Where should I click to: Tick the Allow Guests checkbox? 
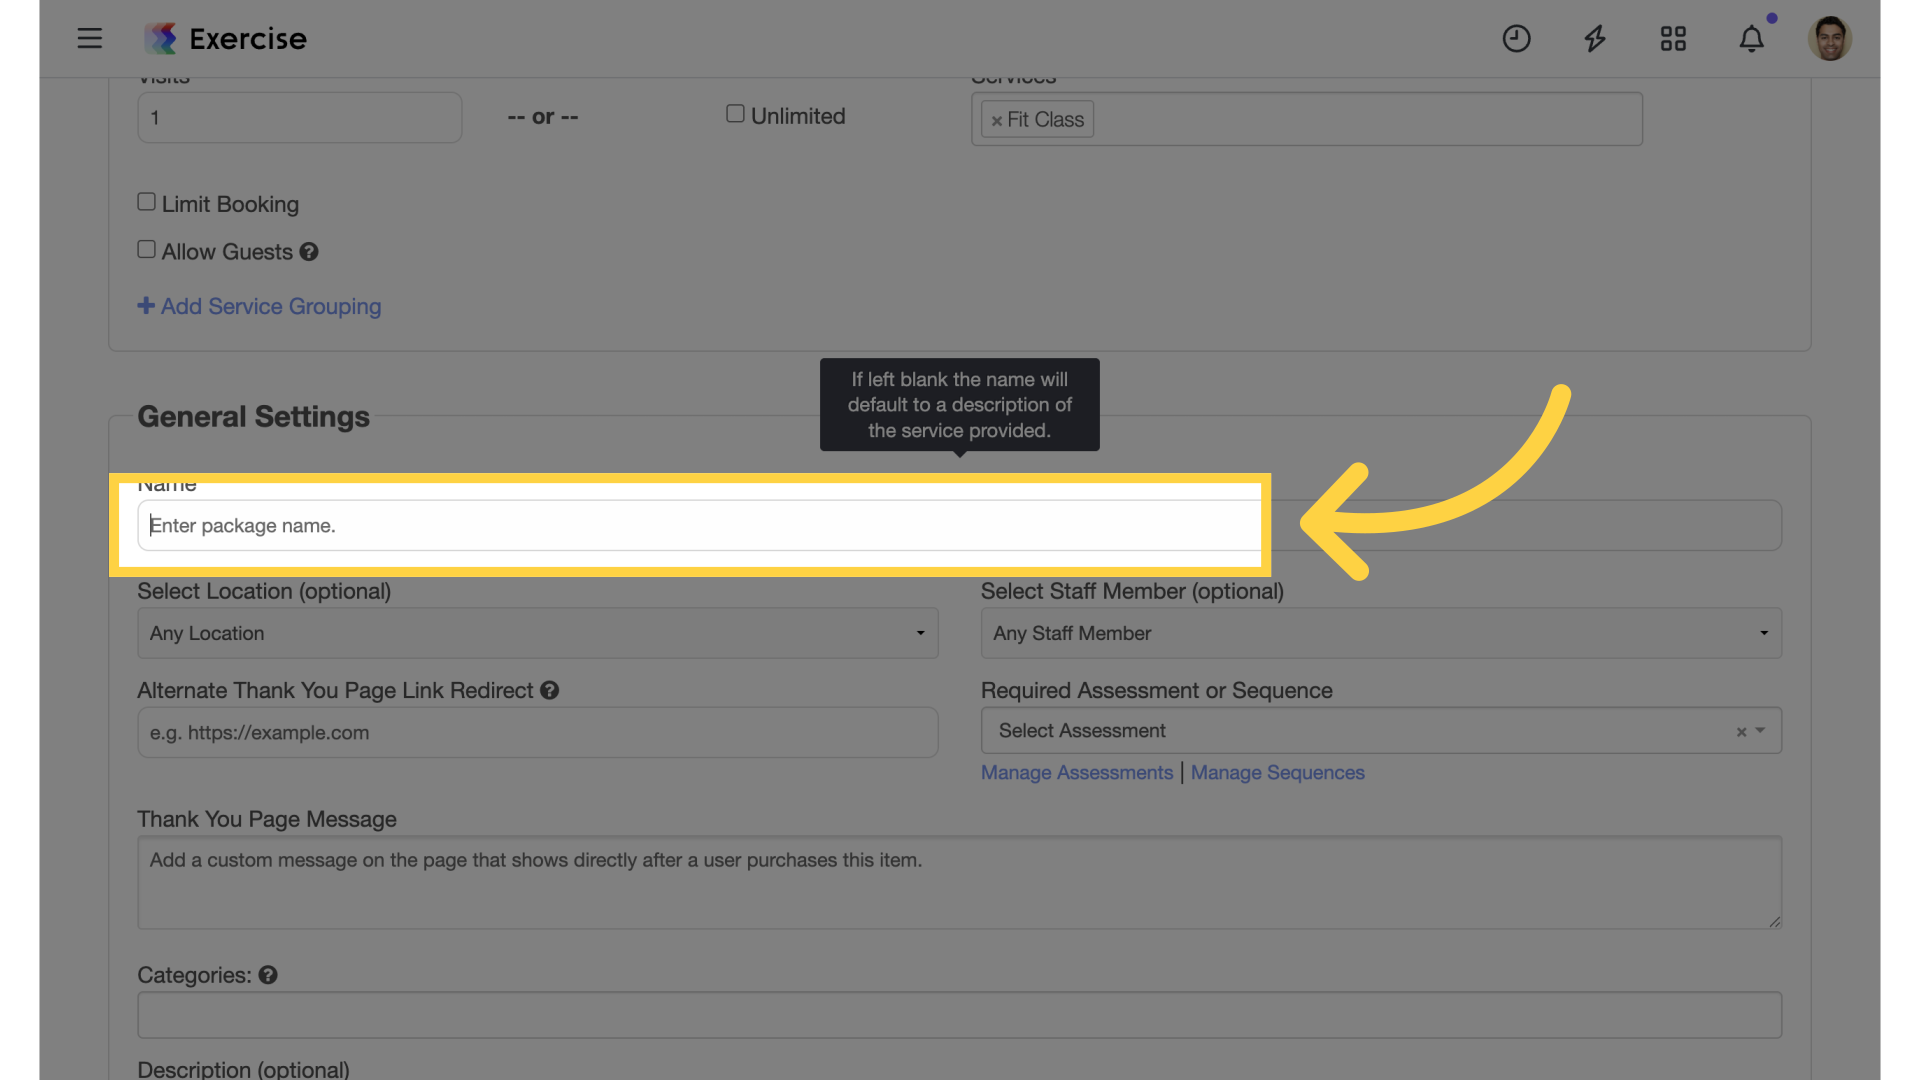point(146,249)
